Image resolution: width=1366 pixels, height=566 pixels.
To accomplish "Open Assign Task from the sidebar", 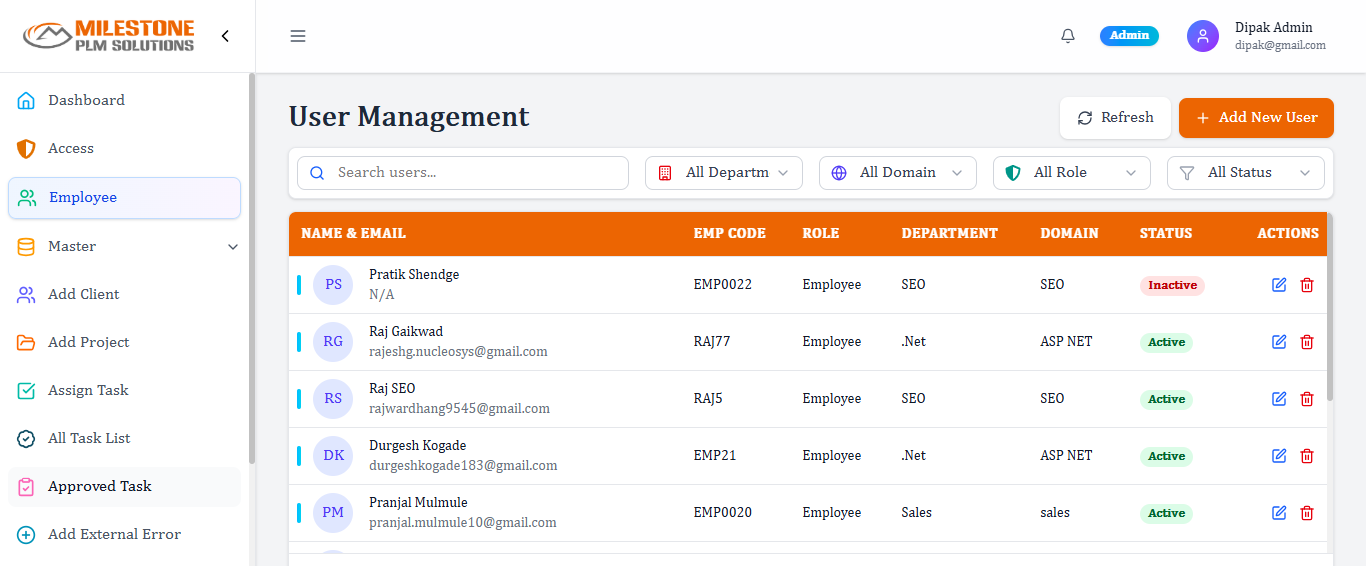I will 88,390.
